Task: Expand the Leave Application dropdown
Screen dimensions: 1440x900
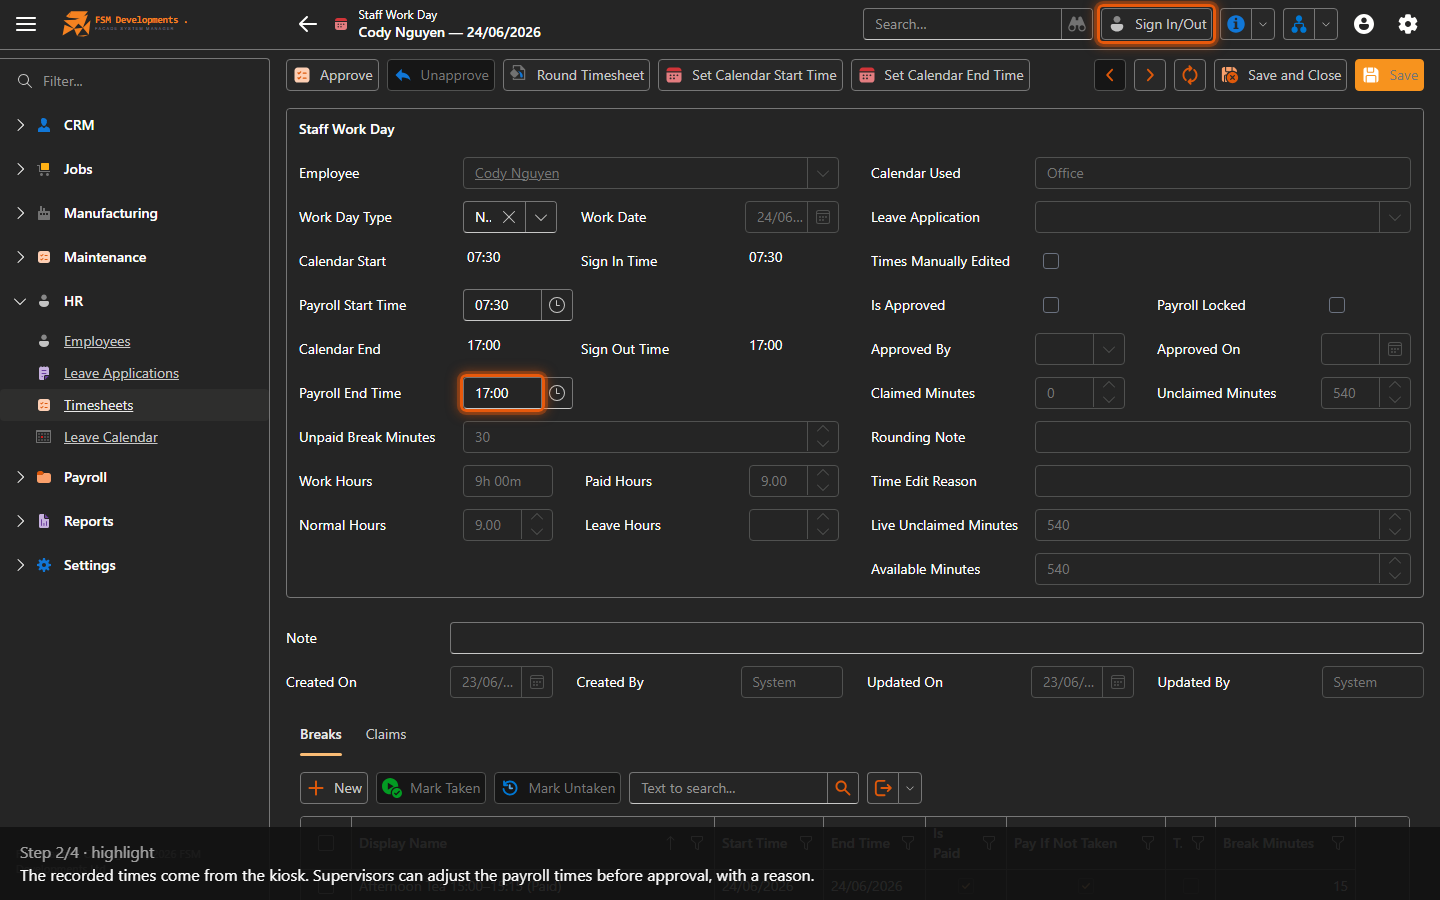Action: point(1395,217)
